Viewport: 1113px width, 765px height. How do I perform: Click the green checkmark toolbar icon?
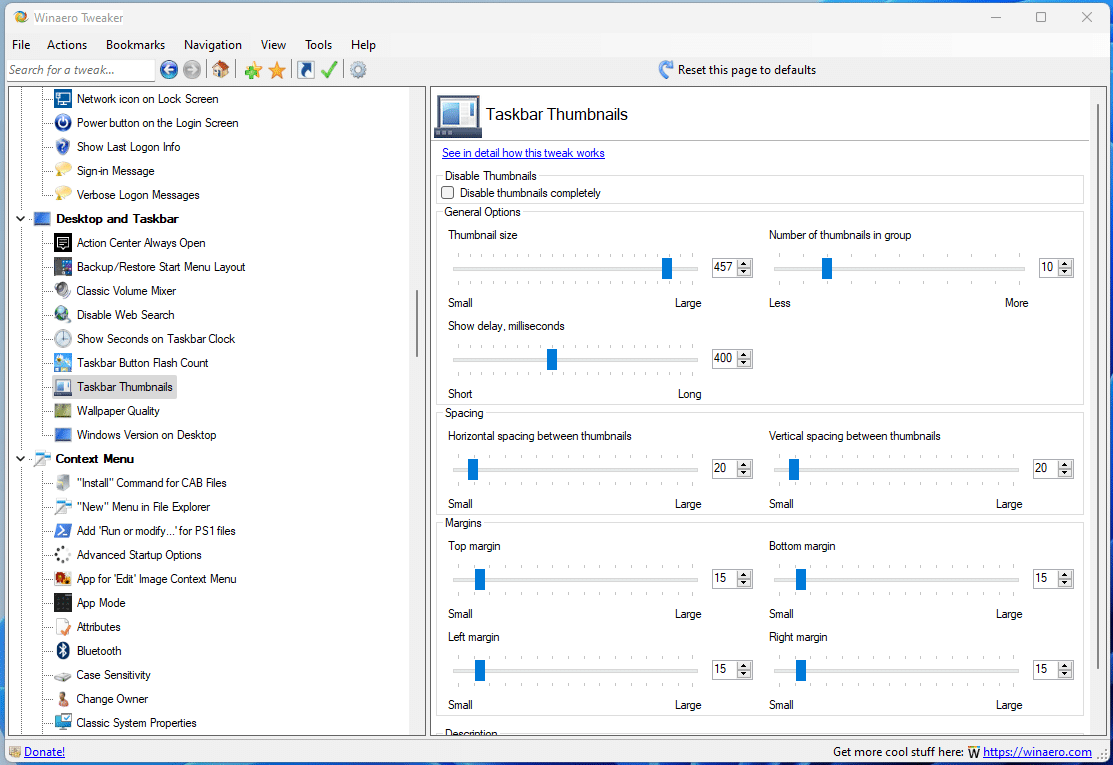pos(329,70)
